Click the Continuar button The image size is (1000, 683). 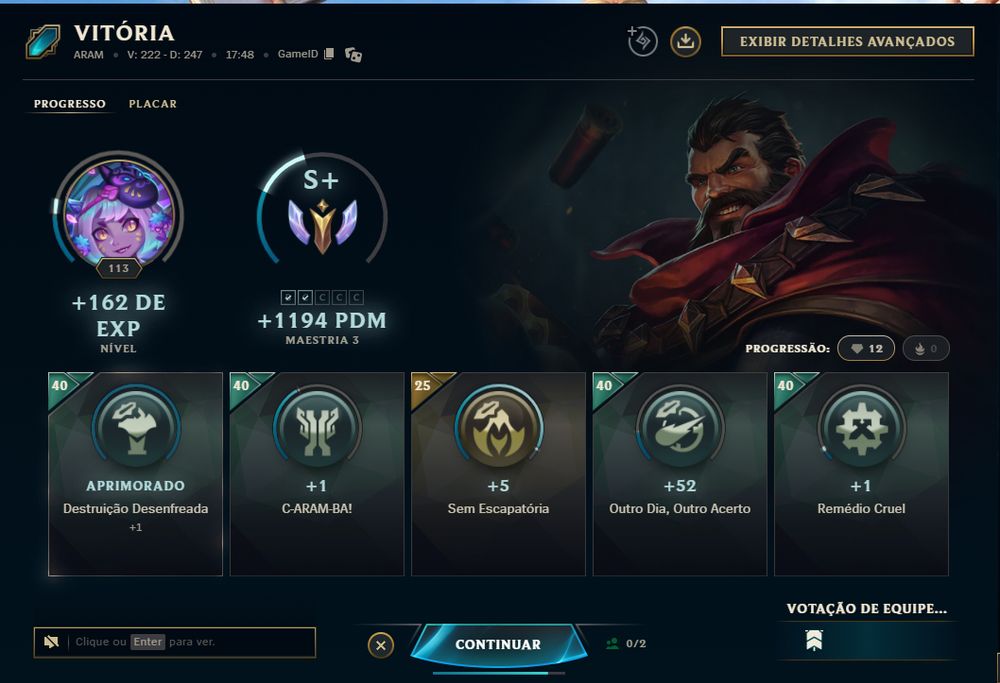click(498, 644)
